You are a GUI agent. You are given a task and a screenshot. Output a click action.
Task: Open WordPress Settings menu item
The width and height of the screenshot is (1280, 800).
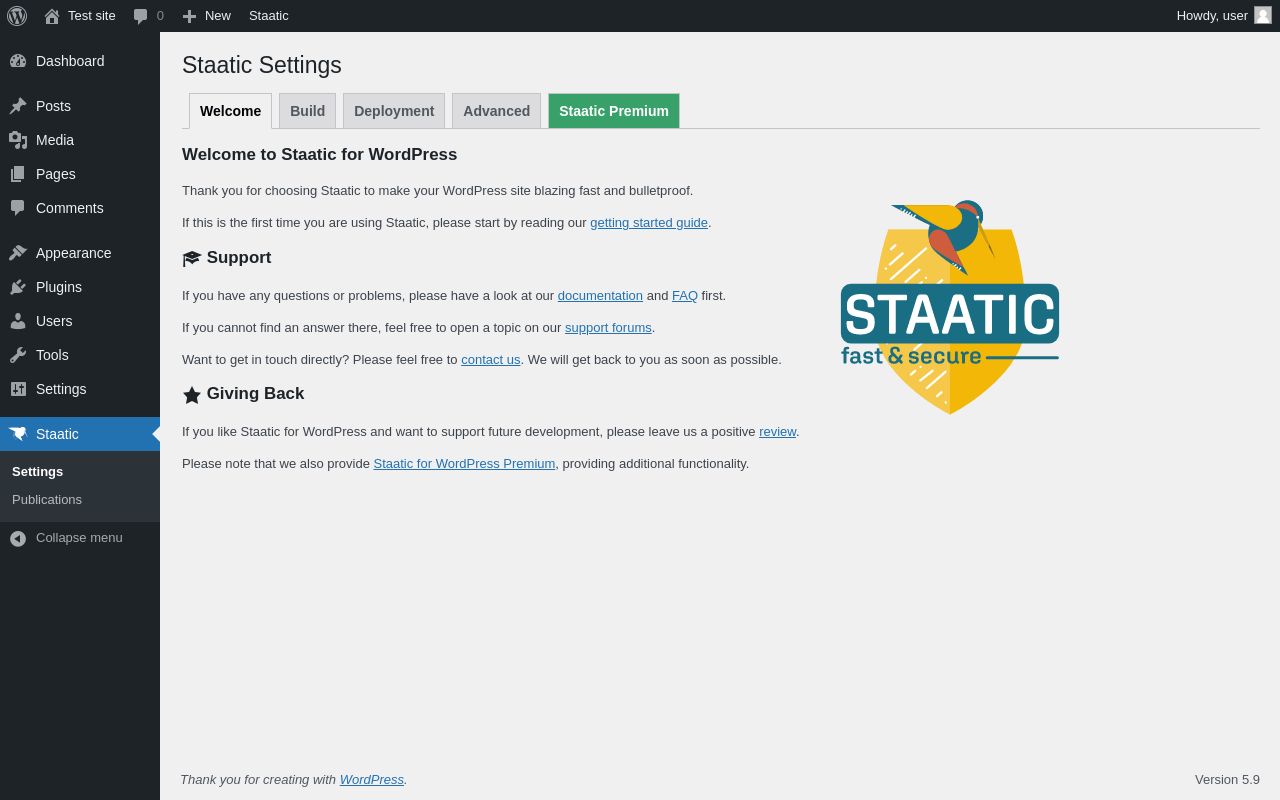pyautogui.click(x=80, y=389)
